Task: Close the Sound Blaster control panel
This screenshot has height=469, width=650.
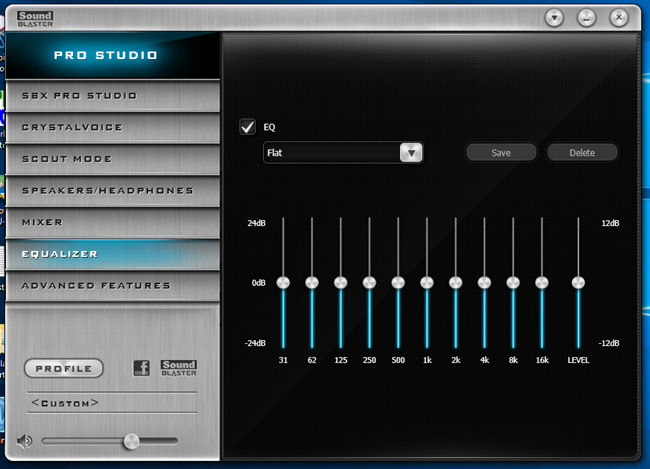Action: [619, 18]
